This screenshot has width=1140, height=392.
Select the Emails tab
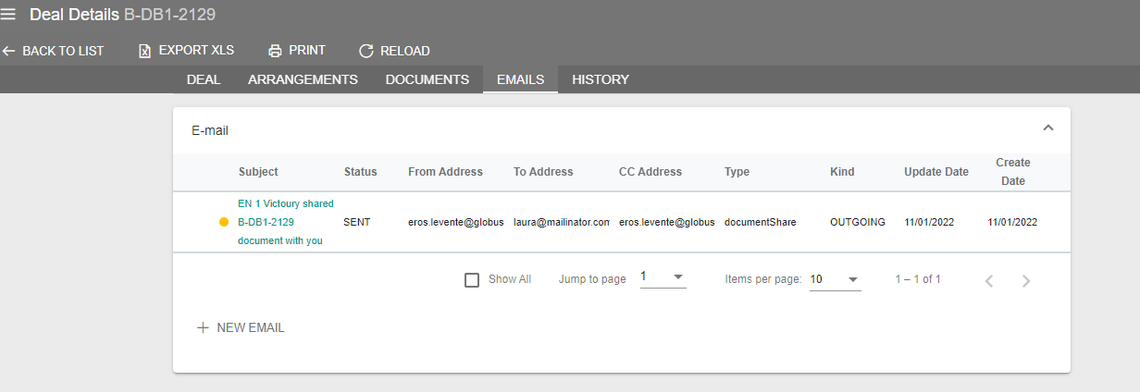521,79
